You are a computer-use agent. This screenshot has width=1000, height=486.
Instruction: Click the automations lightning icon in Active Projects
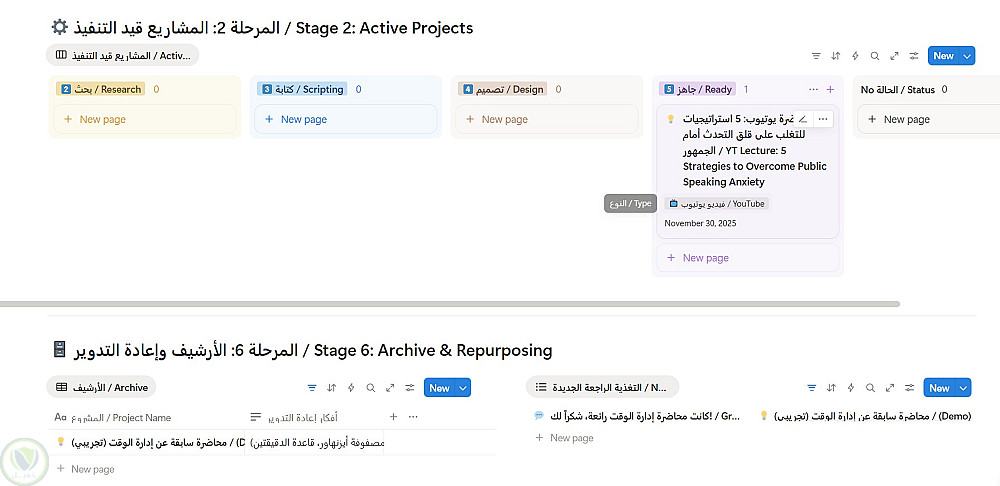coord(855,56)
